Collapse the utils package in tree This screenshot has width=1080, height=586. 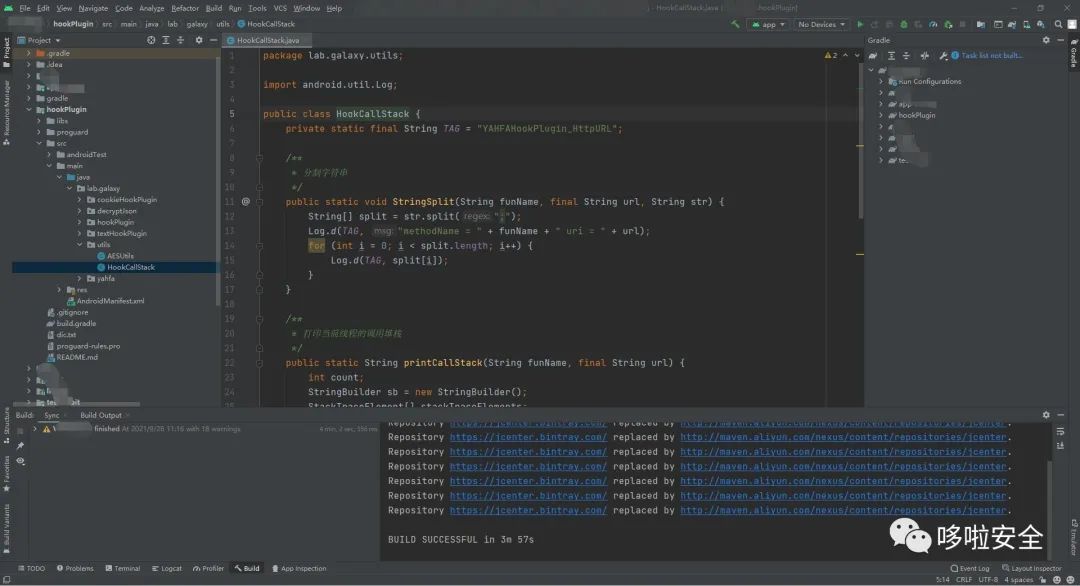pos(80,244)
